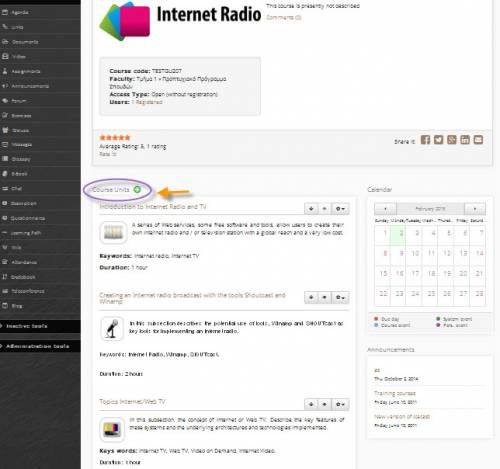Share the course on Twitter
This screenshot has height=469, width=500.
438,140
